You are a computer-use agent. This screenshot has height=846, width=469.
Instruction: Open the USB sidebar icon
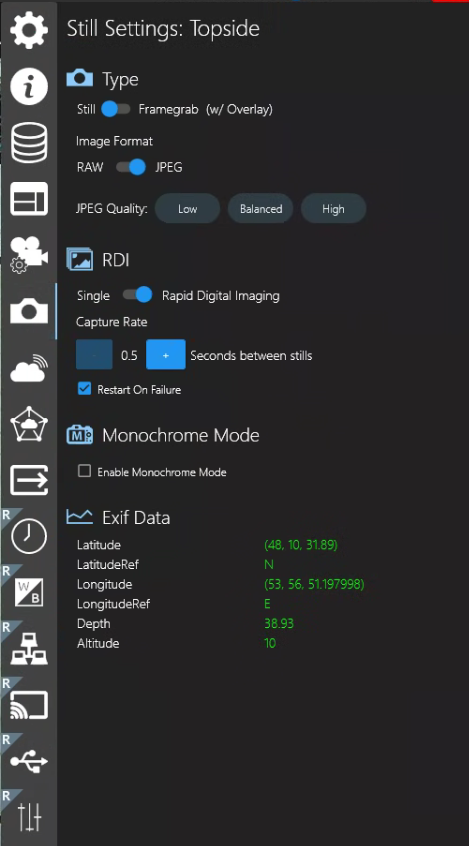click(x=29, y=761)
